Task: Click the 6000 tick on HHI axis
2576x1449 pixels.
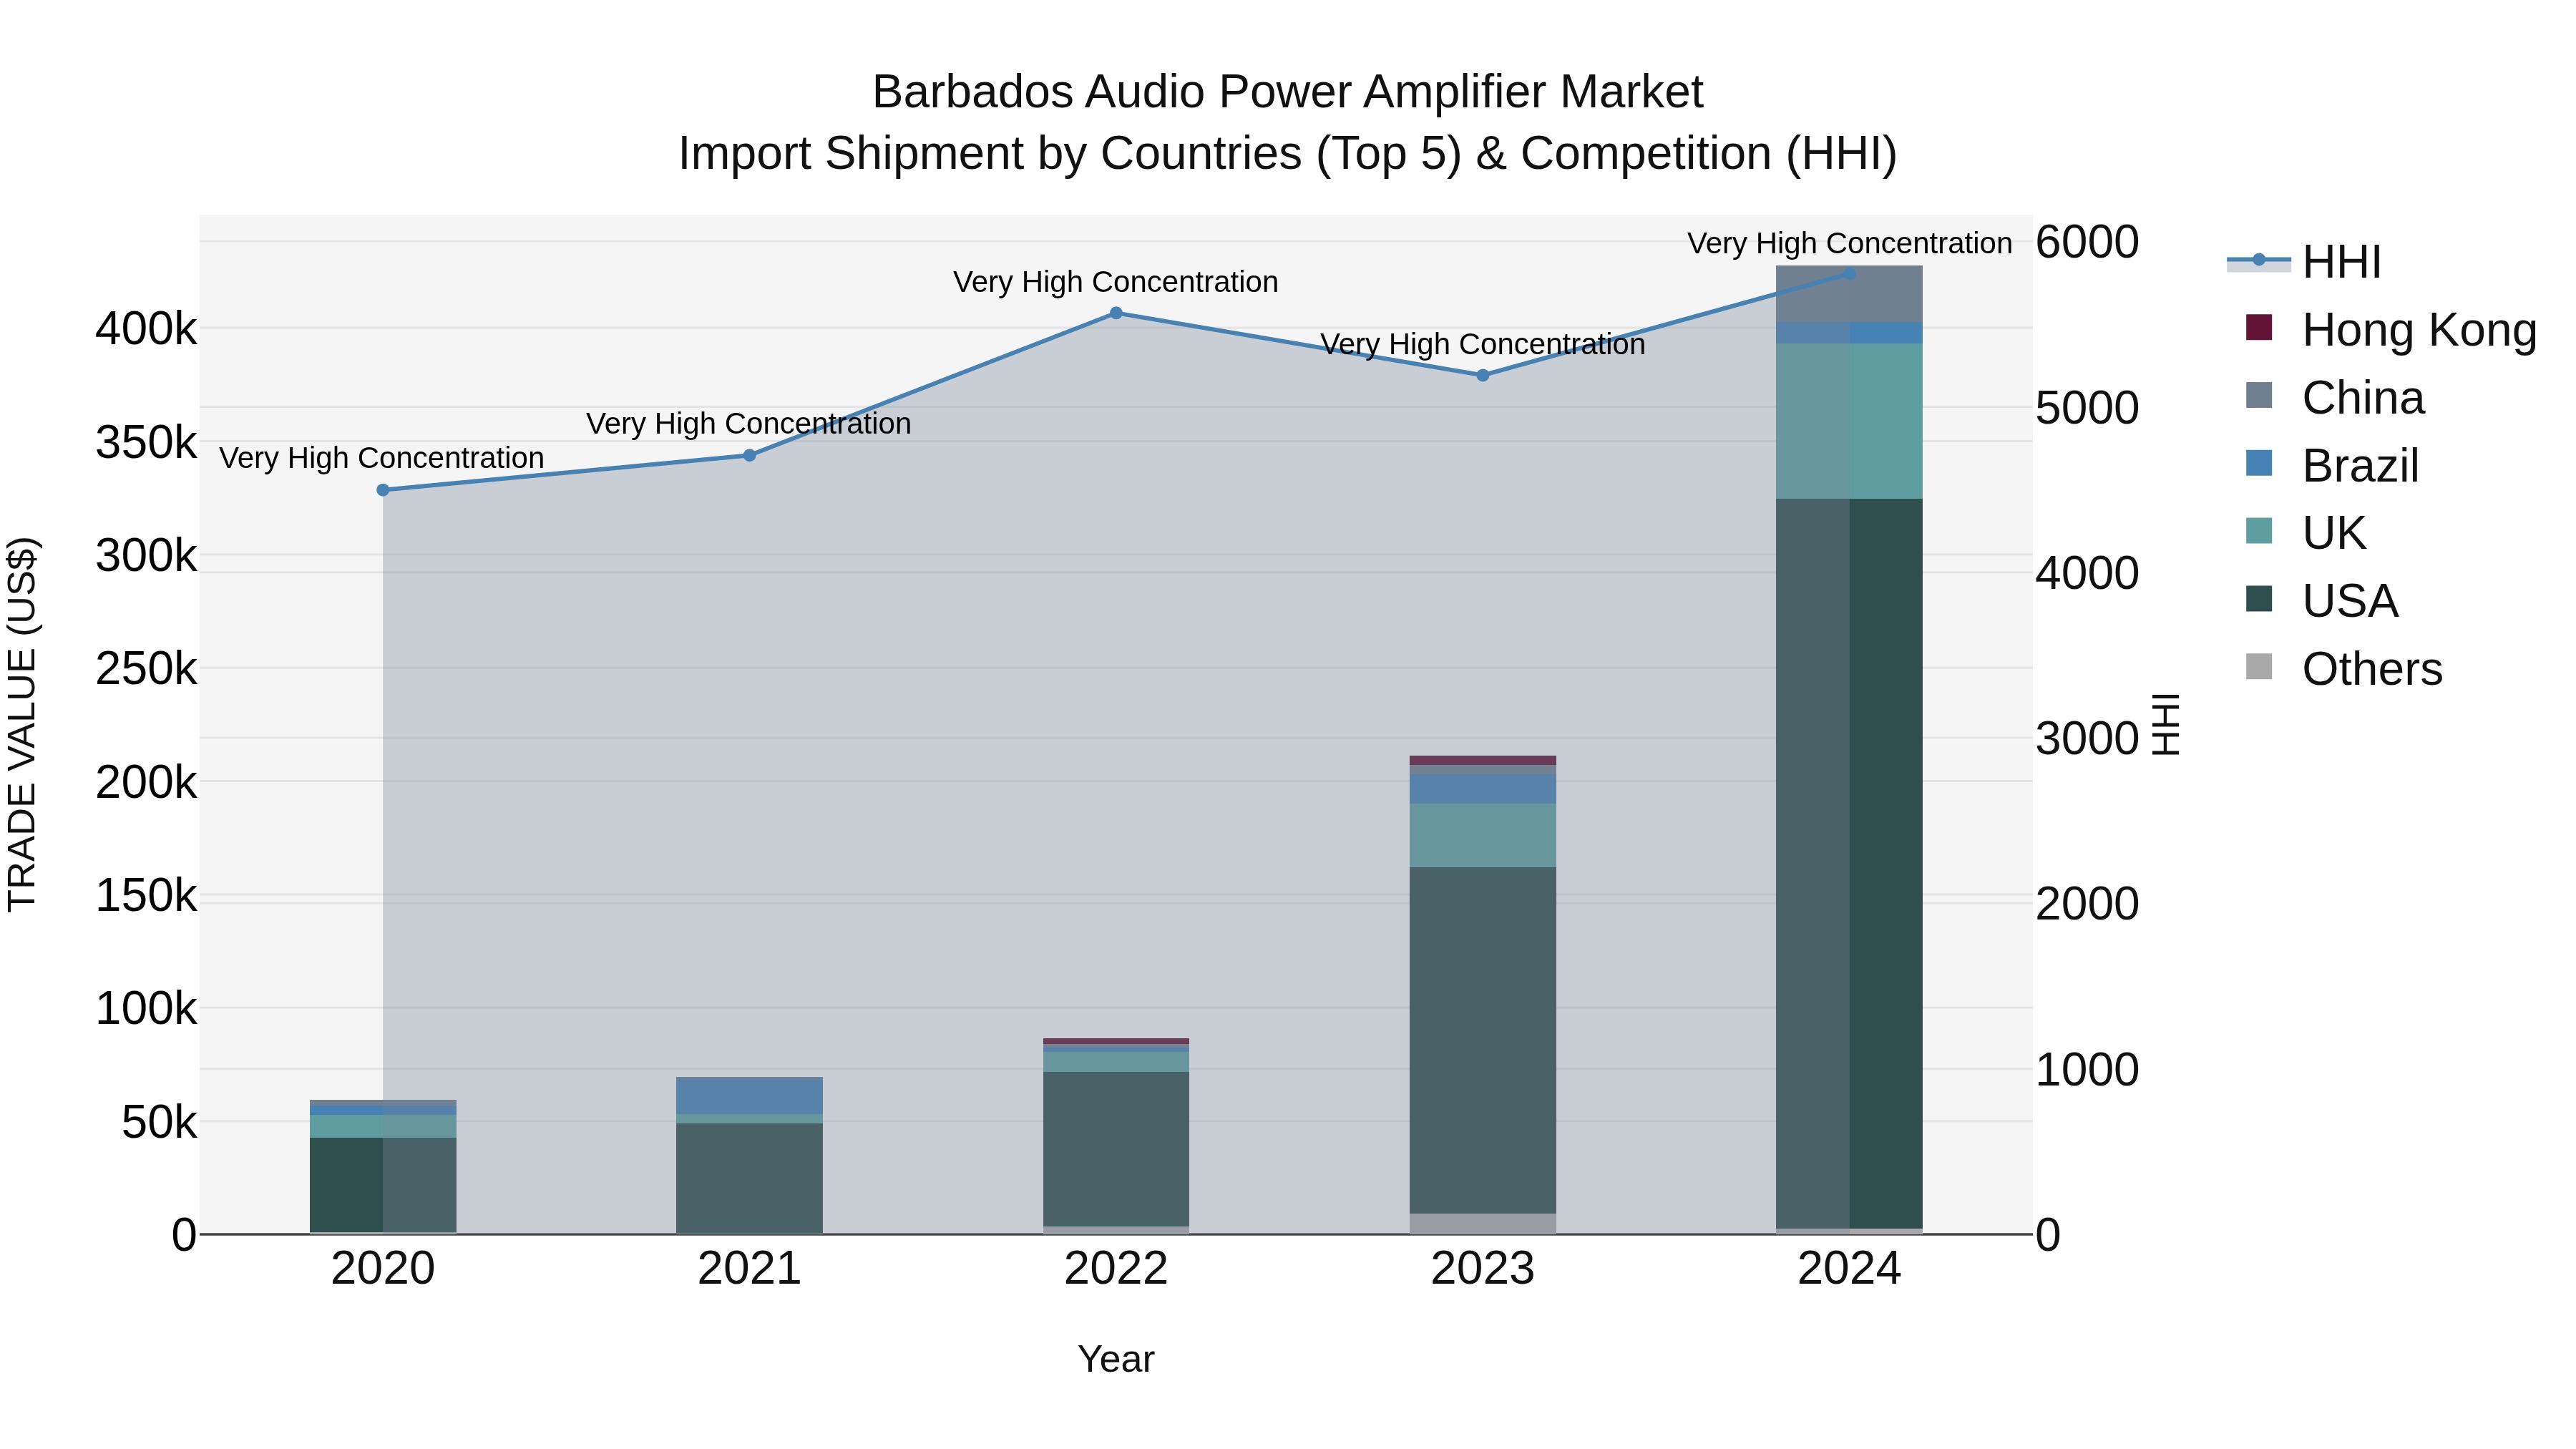Action: pos(2087,242)
